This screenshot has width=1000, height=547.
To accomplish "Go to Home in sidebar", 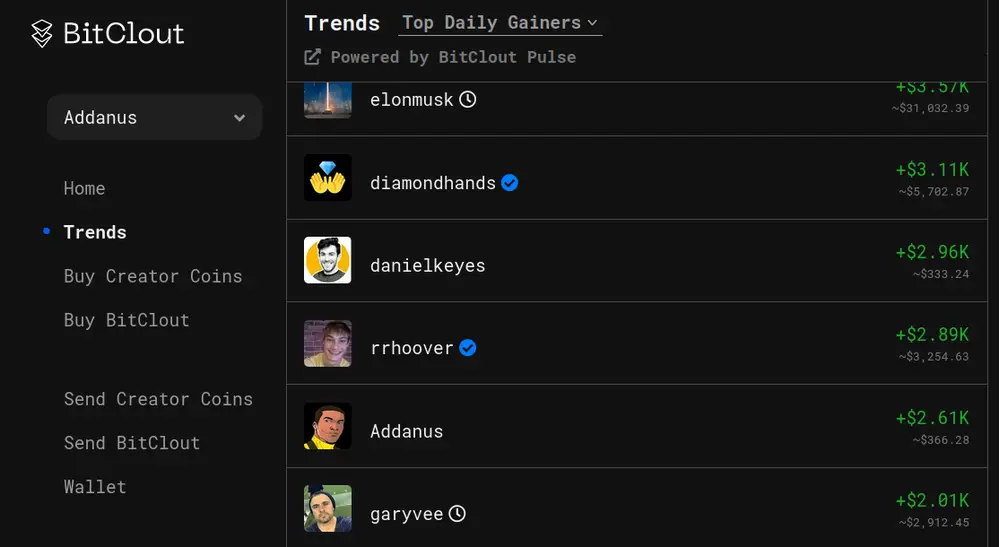I will [84, 188].
